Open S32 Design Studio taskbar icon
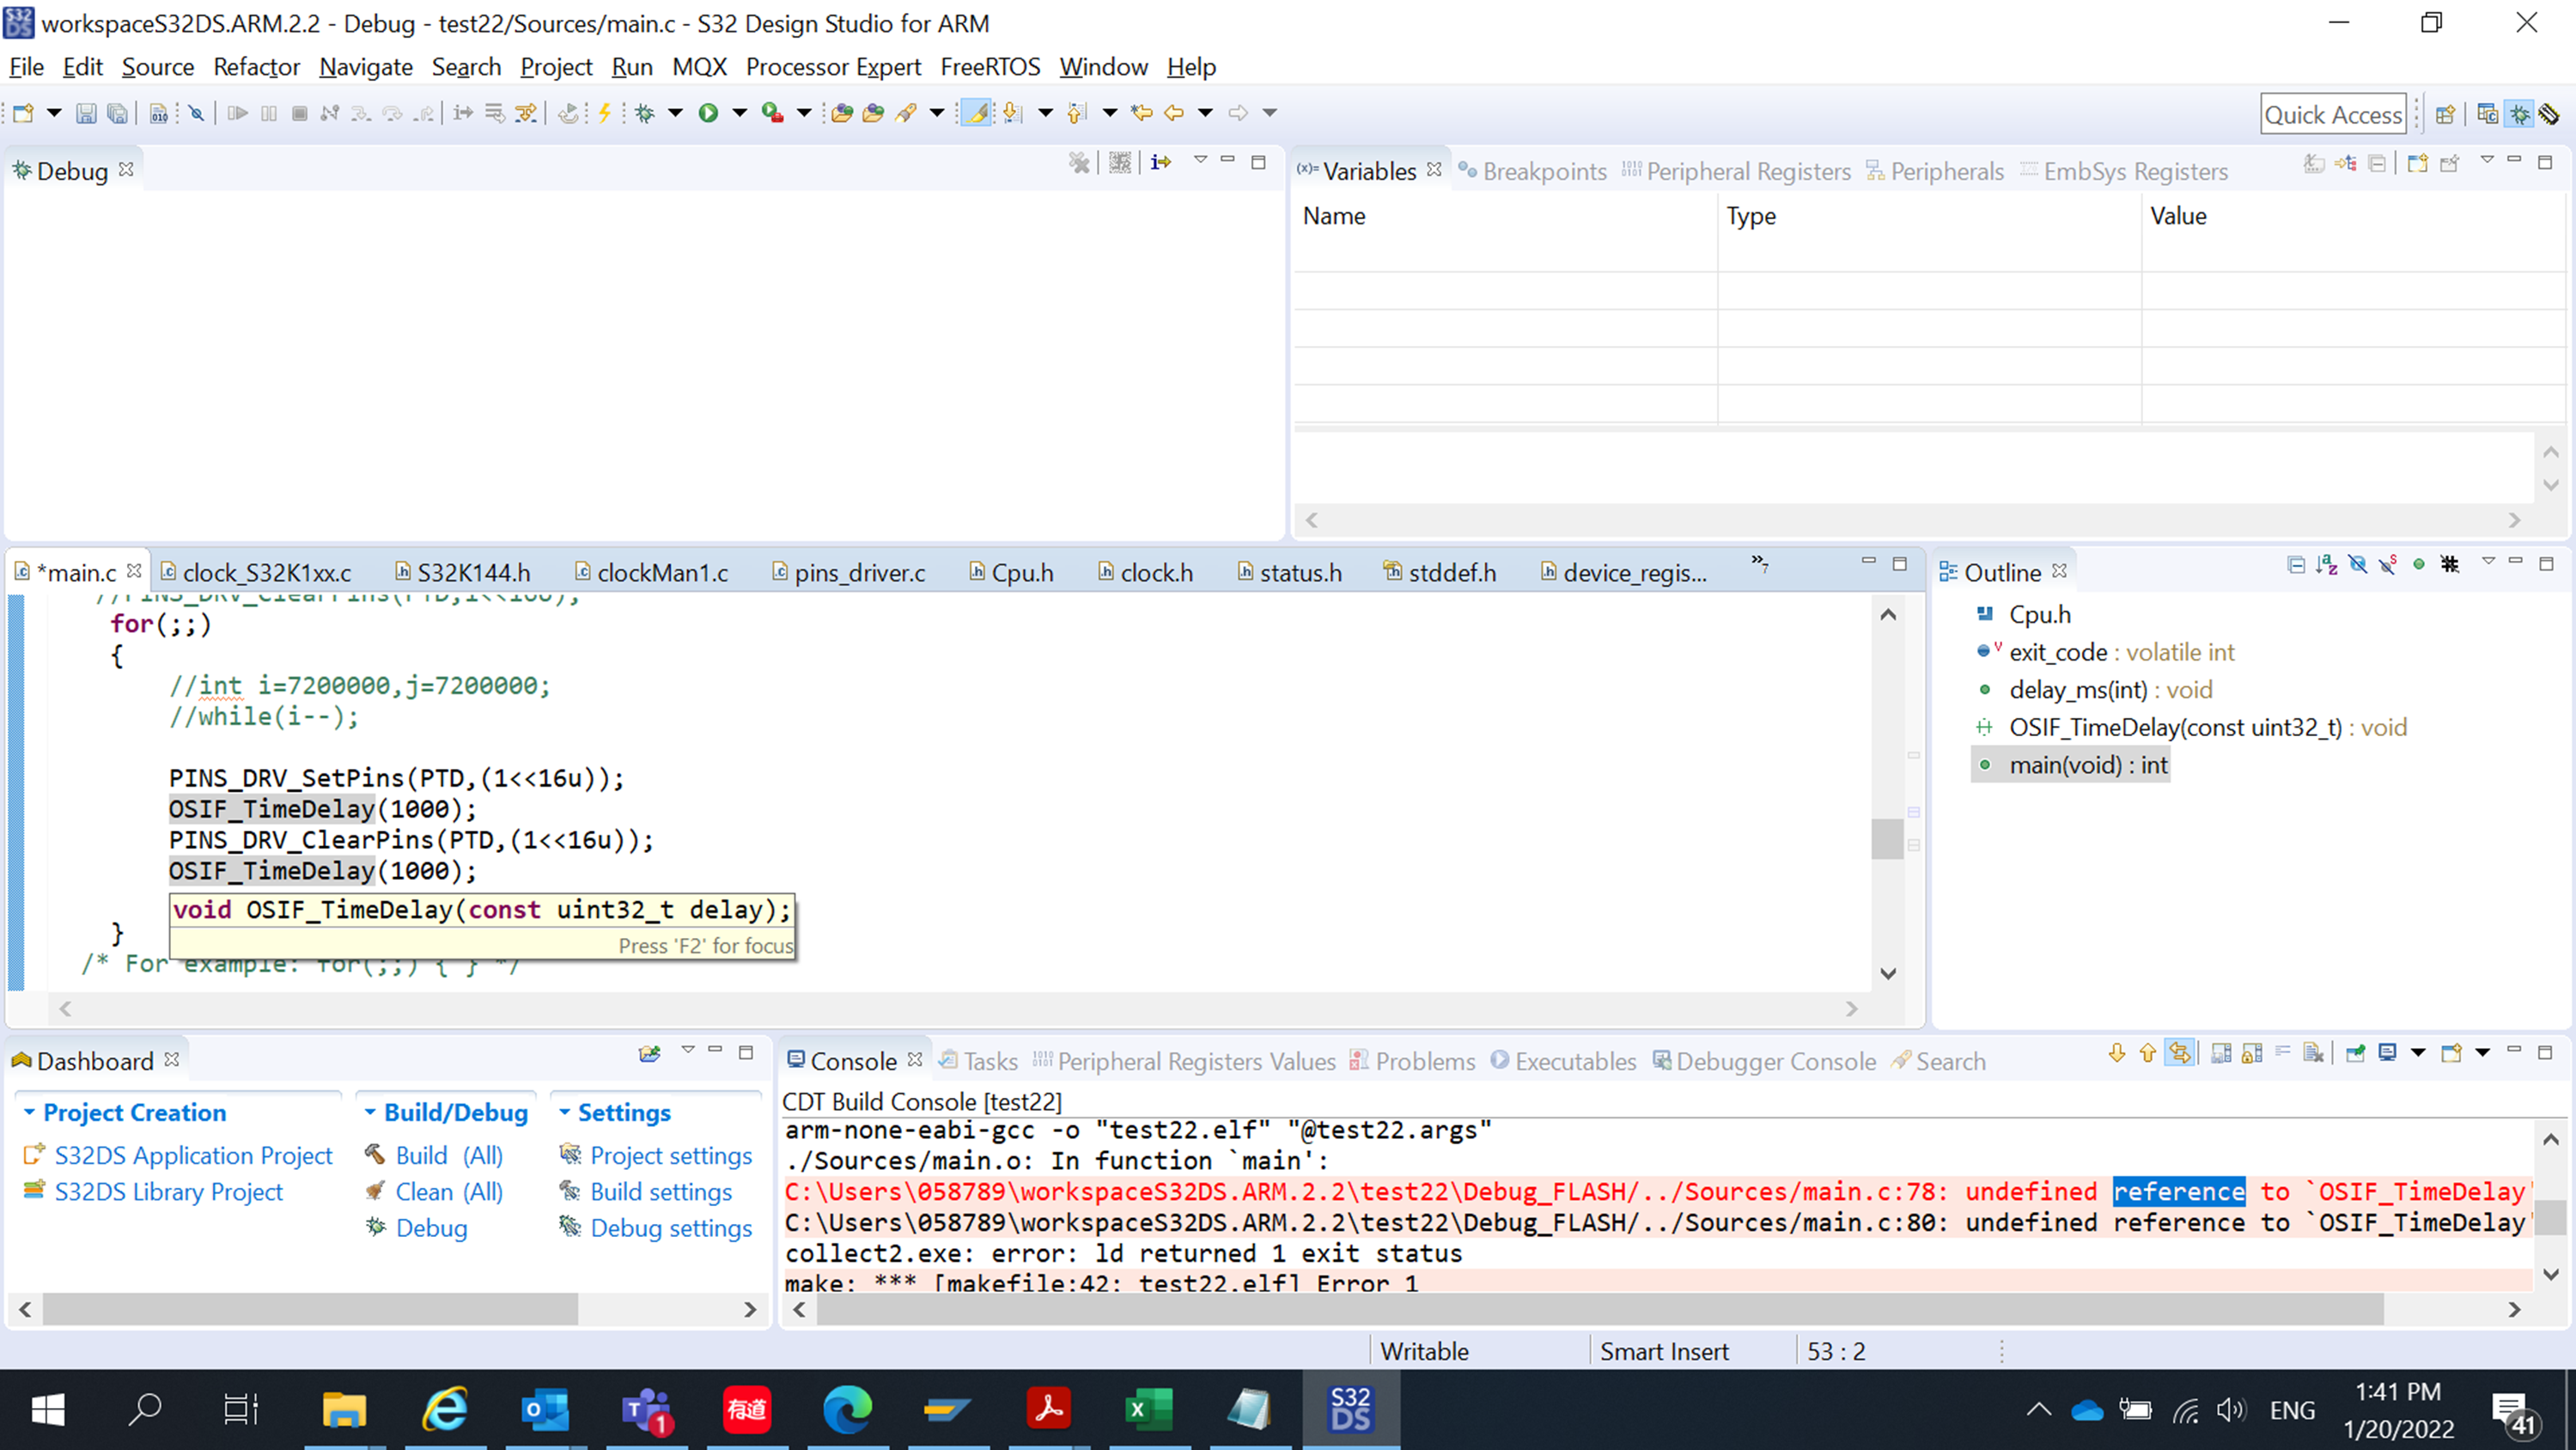 (x=1350, y=1409)
